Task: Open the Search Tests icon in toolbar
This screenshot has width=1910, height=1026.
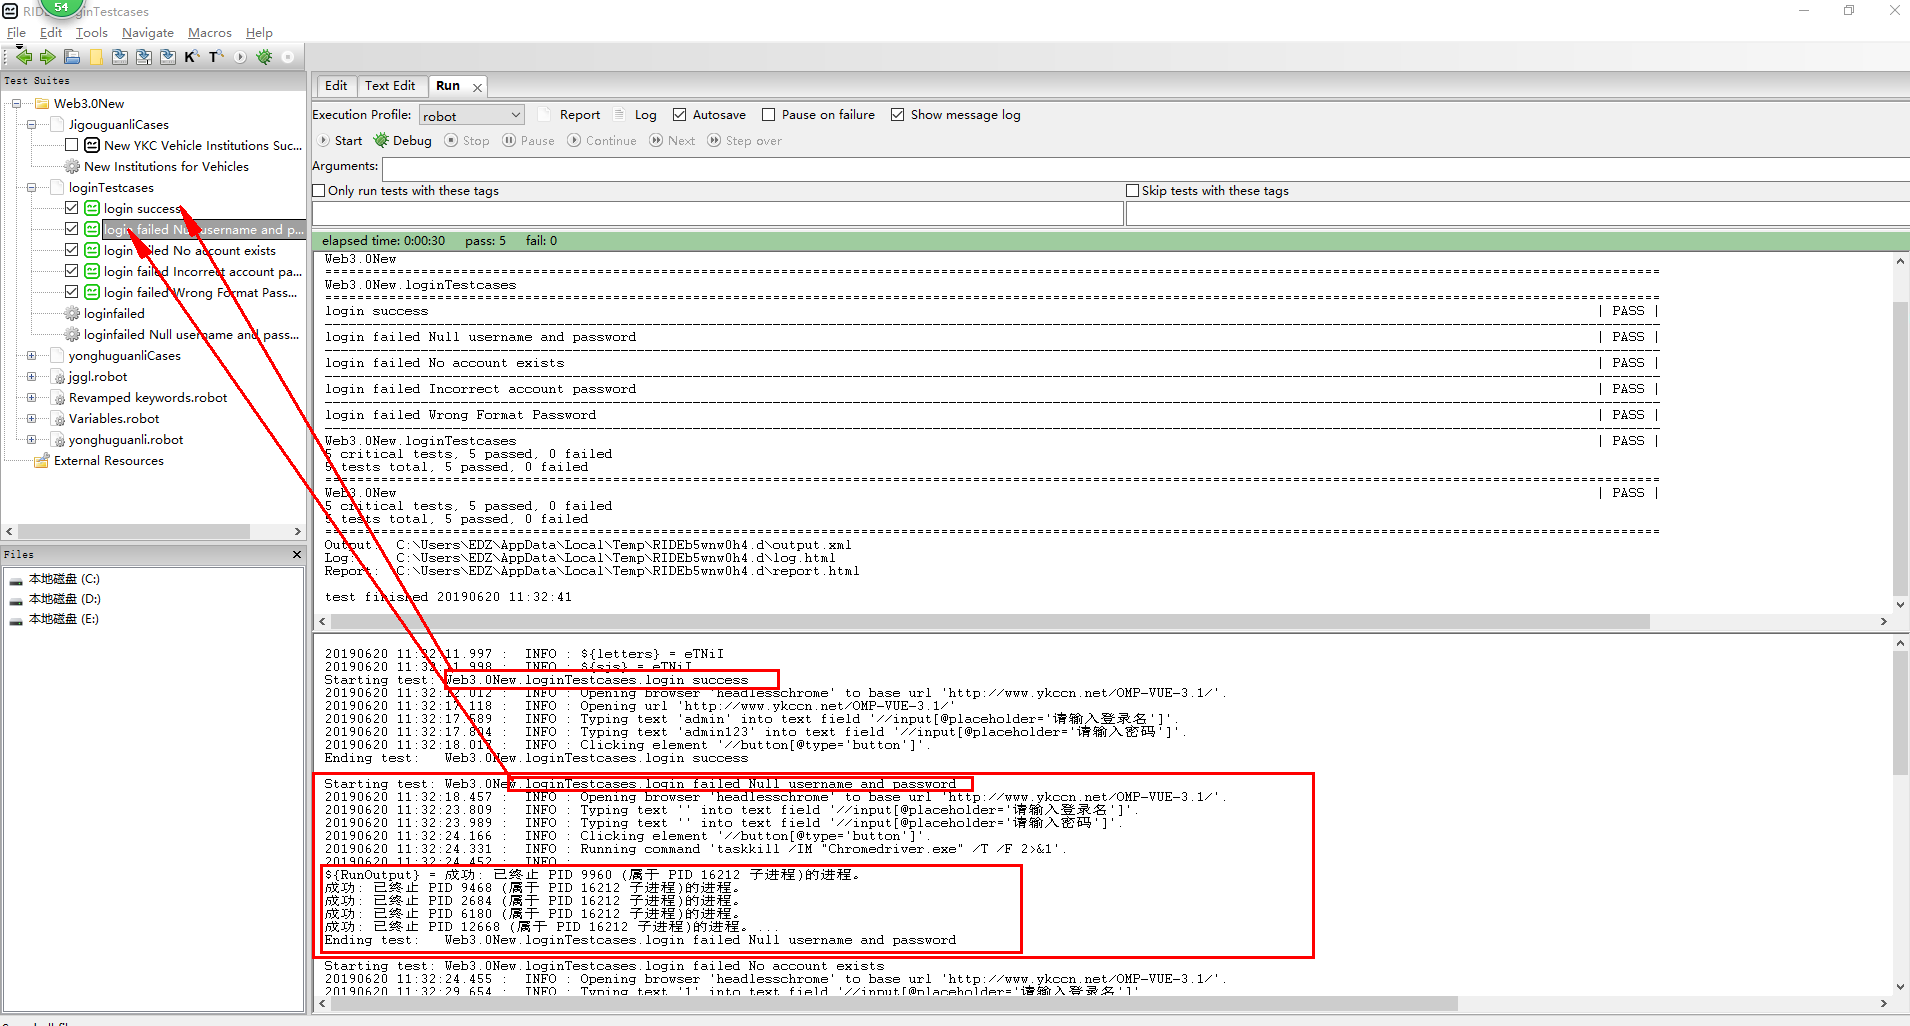Action: click(214, 57)
